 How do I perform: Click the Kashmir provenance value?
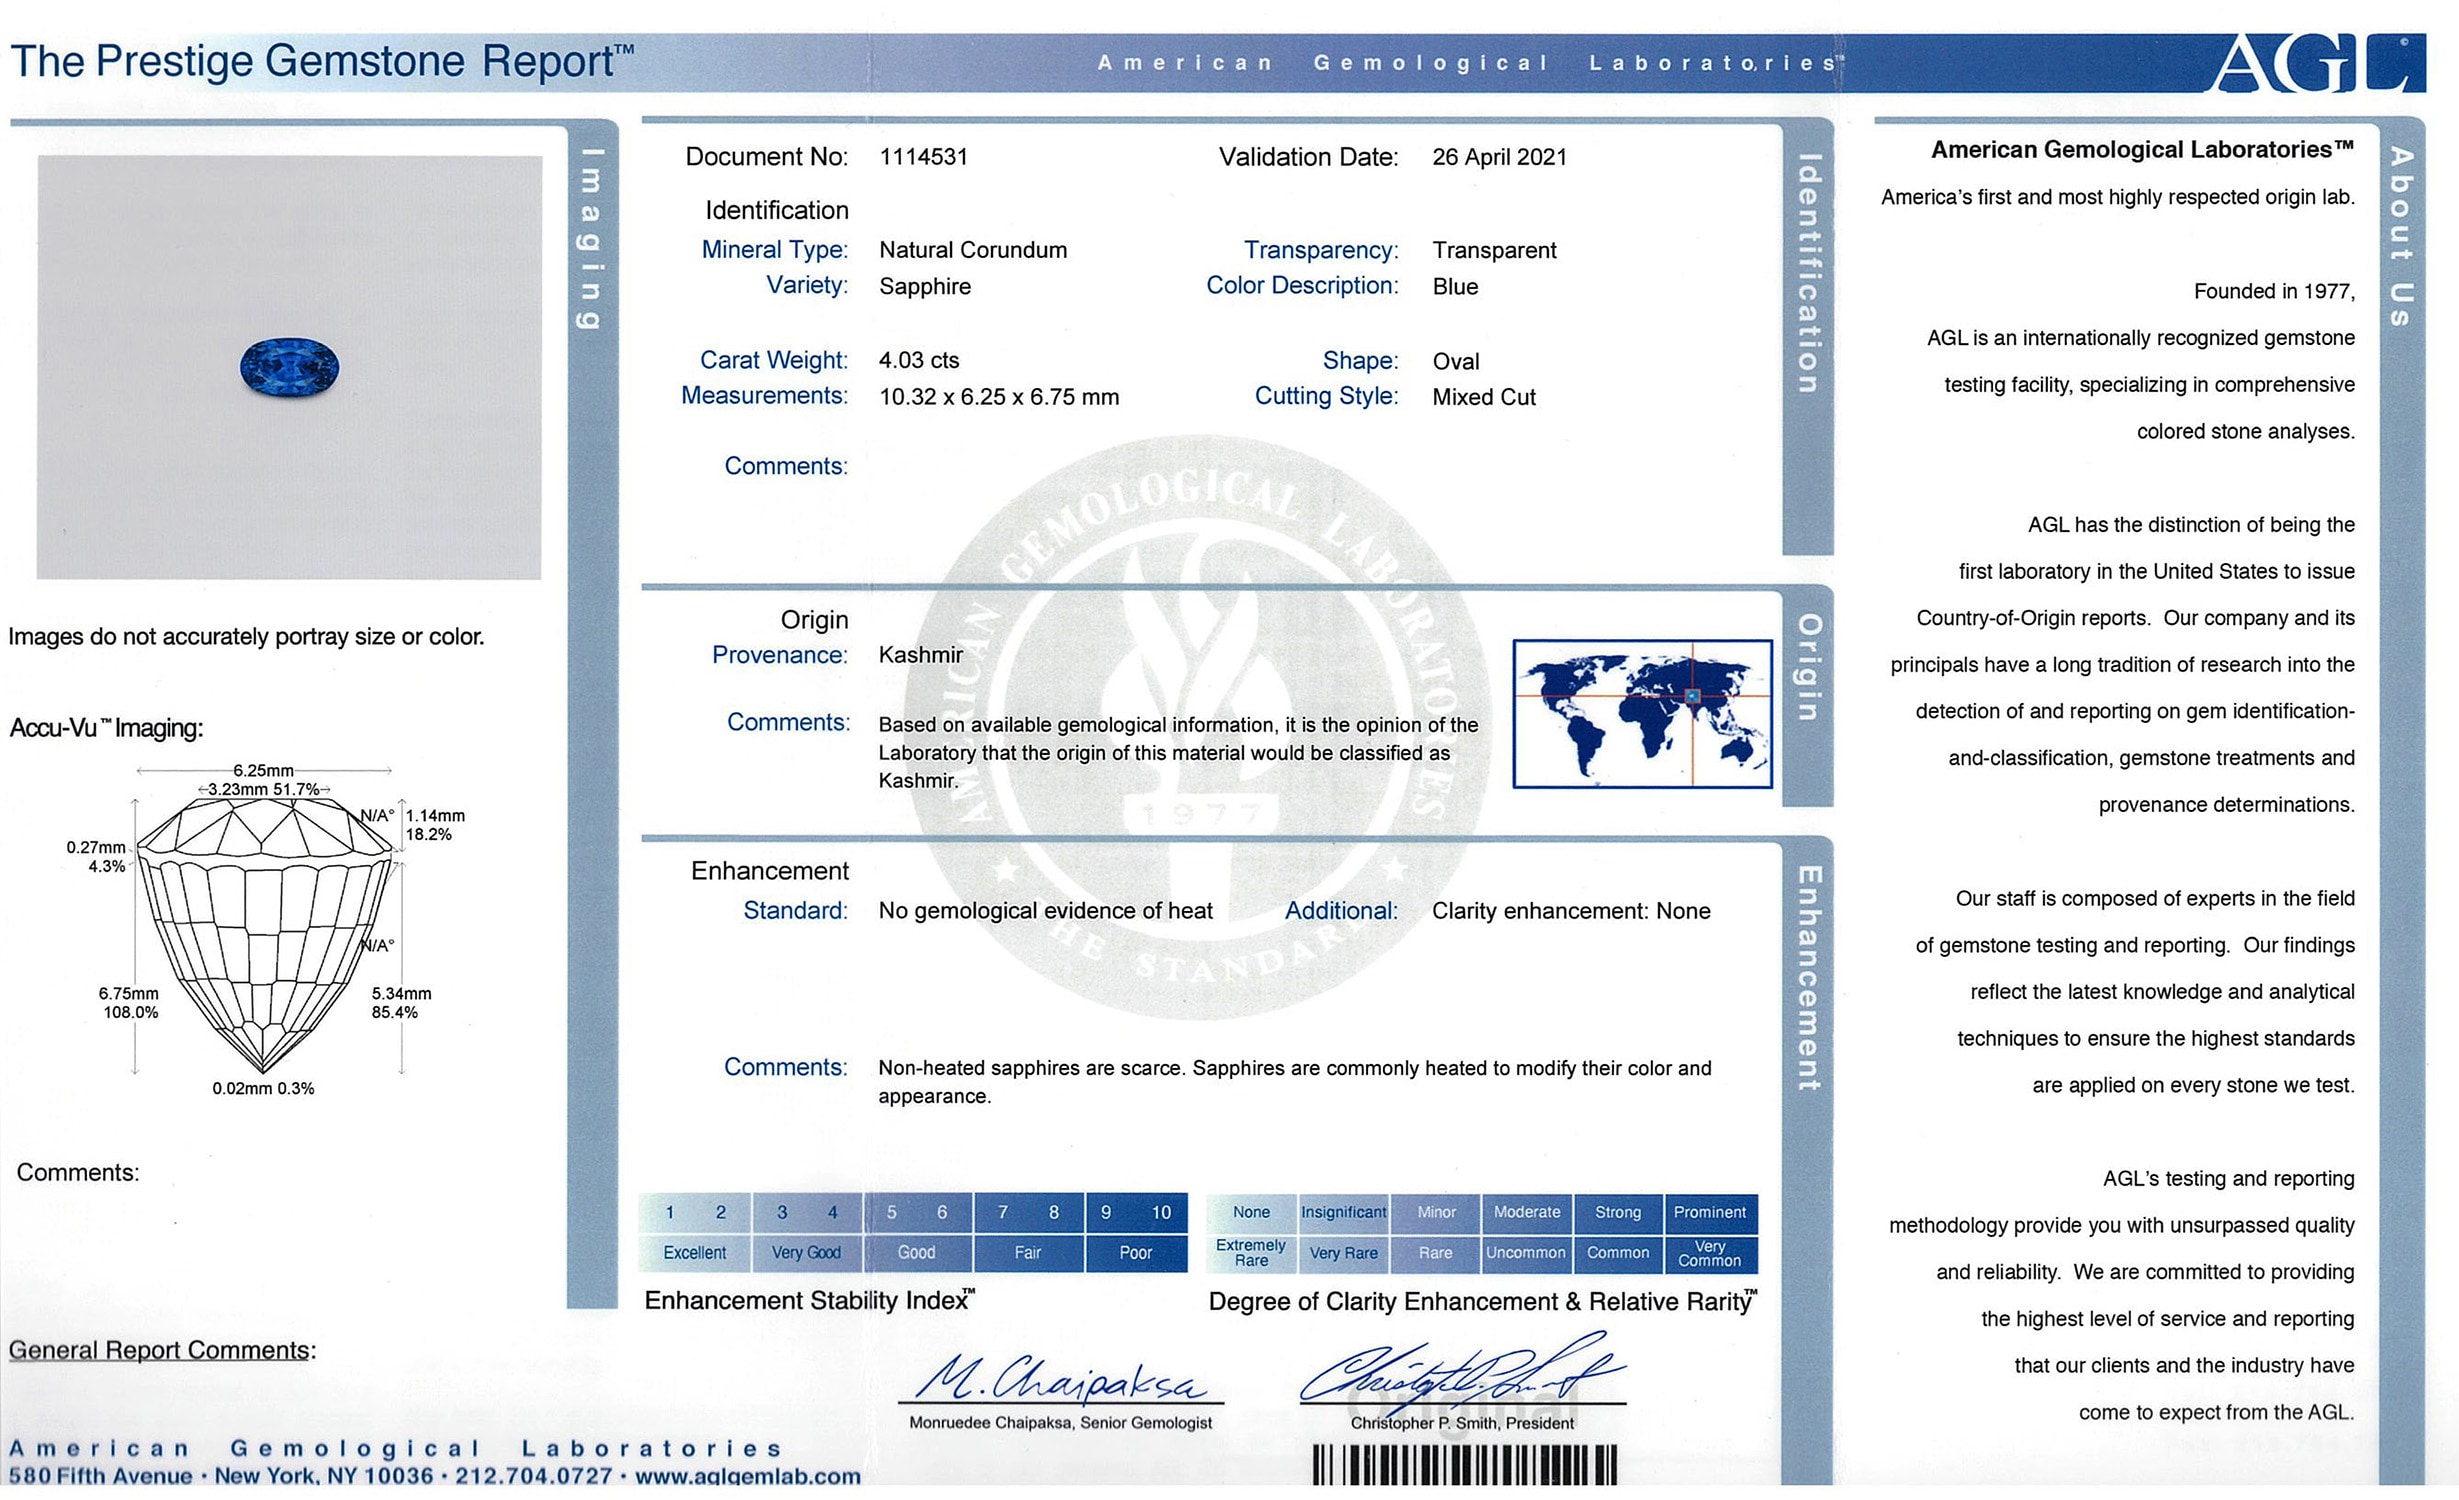[x=920, y=655]
